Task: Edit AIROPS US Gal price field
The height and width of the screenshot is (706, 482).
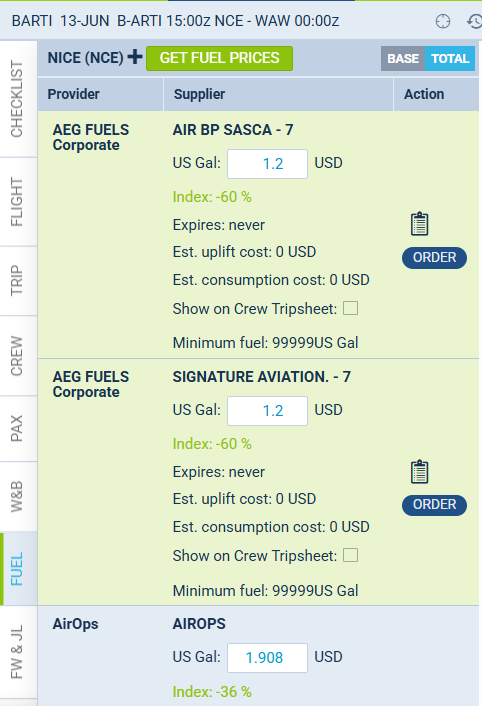Action: tap(267, 658)
